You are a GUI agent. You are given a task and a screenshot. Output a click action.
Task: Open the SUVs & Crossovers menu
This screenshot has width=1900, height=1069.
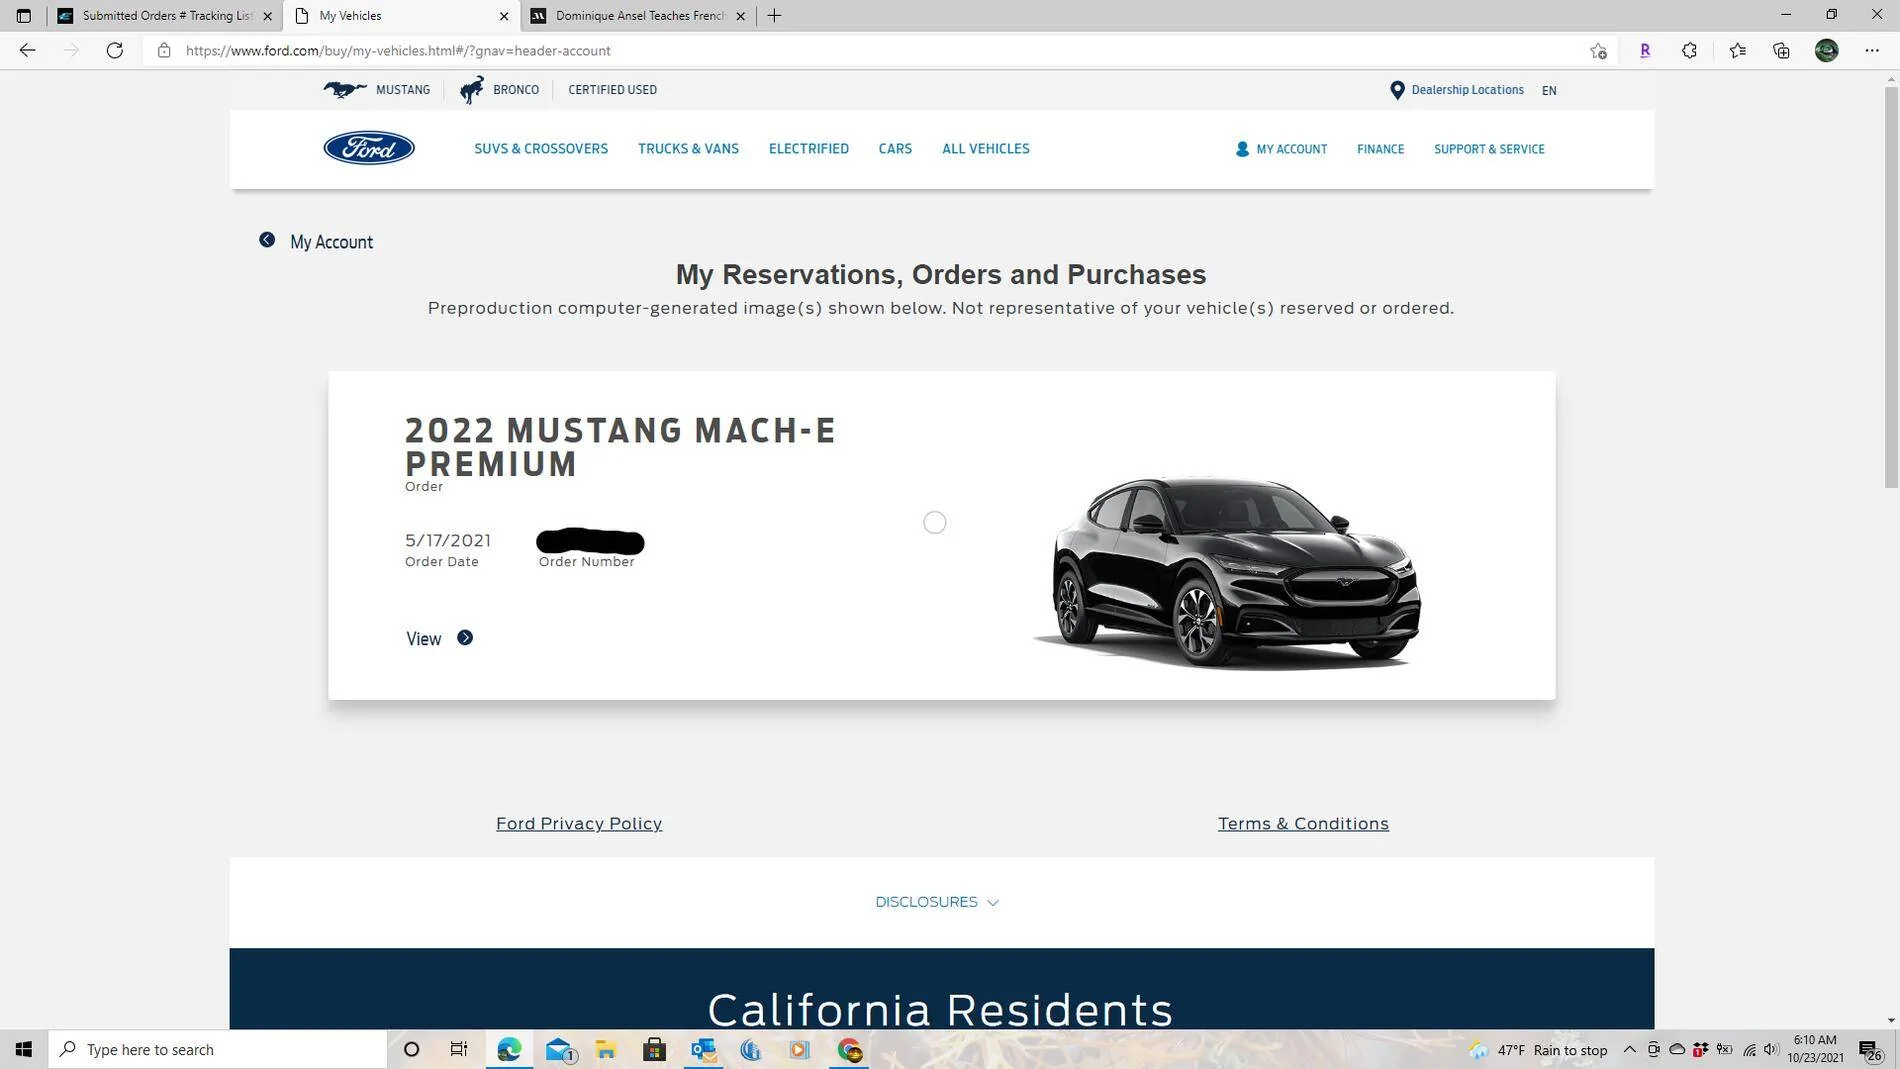coord(541,149)
